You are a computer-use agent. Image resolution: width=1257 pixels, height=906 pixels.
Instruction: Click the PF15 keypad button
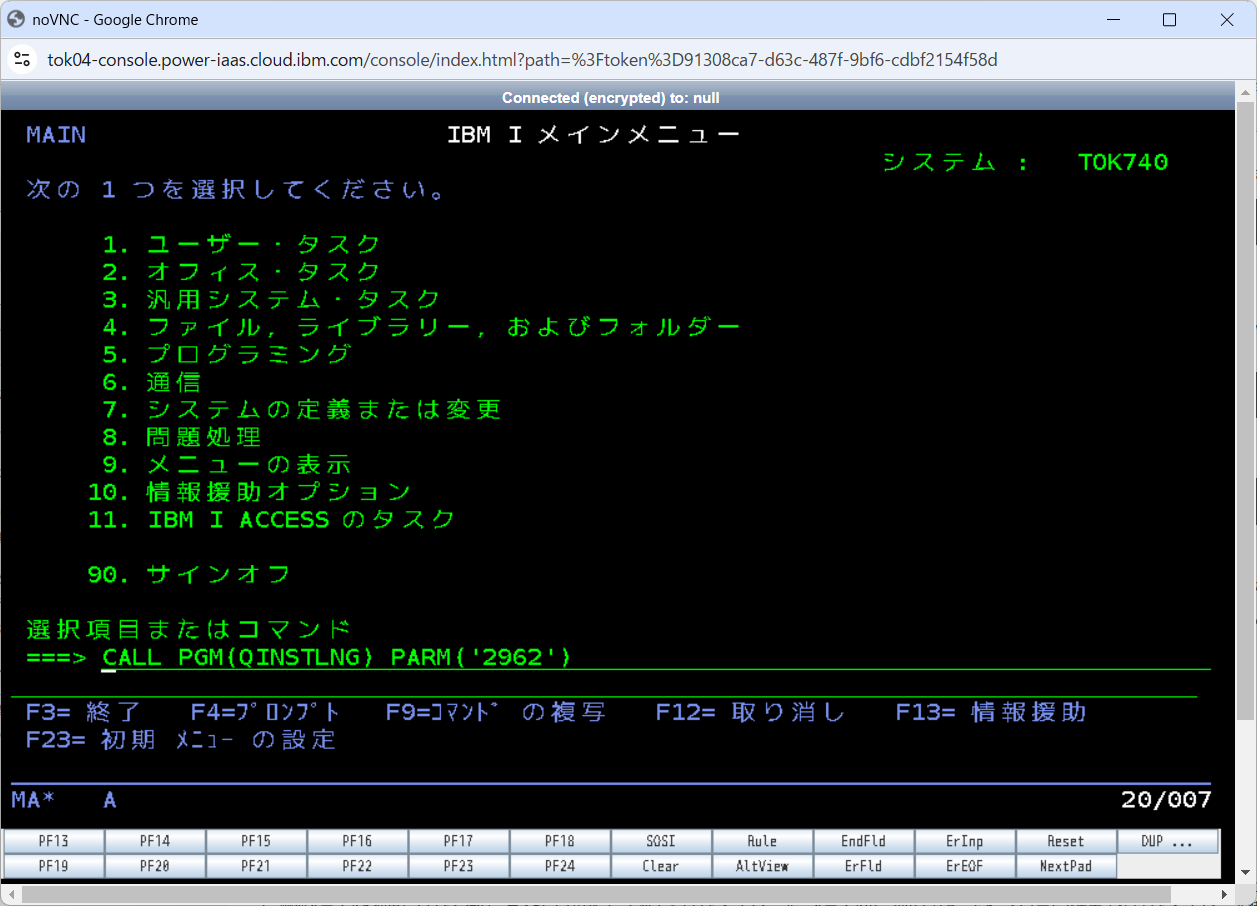(256, 842)
